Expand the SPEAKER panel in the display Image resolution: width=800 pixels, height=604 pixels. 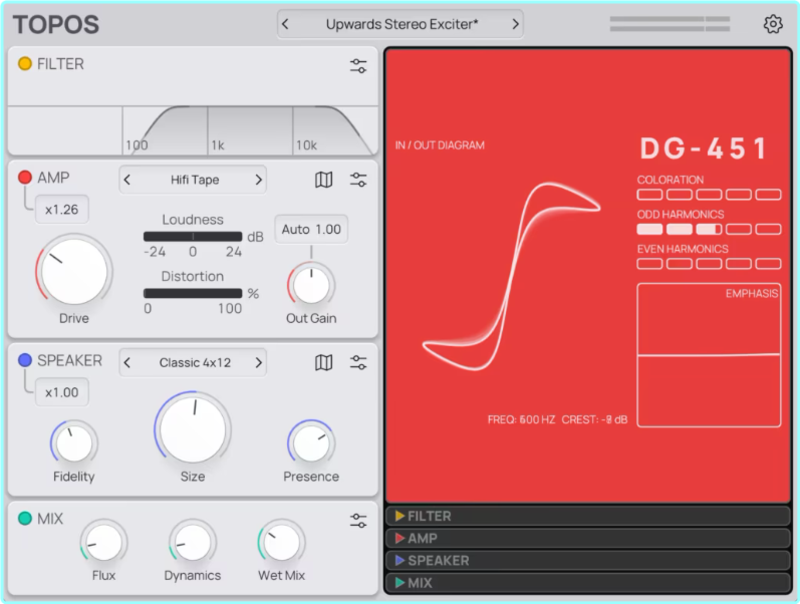coord(588,561)
